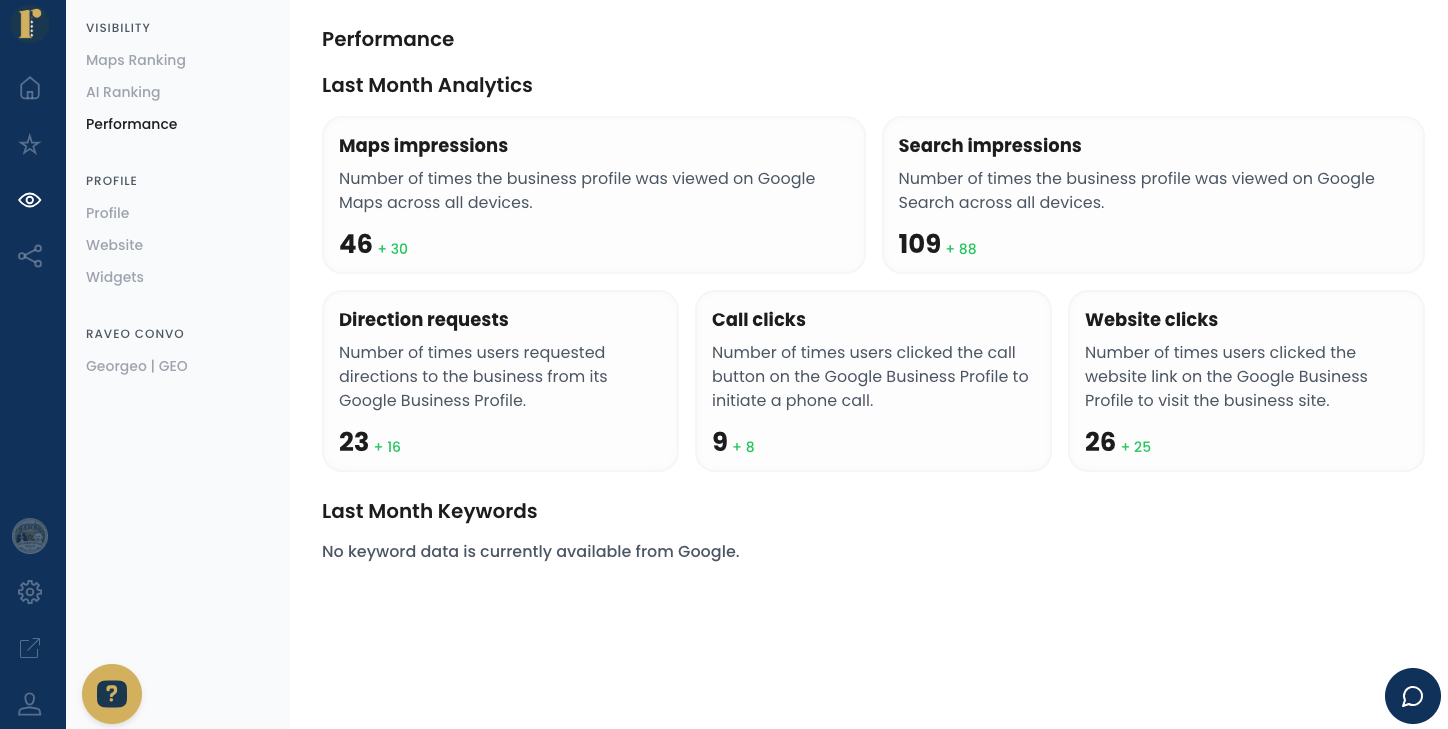Open Website menu item

click(115, 245)
